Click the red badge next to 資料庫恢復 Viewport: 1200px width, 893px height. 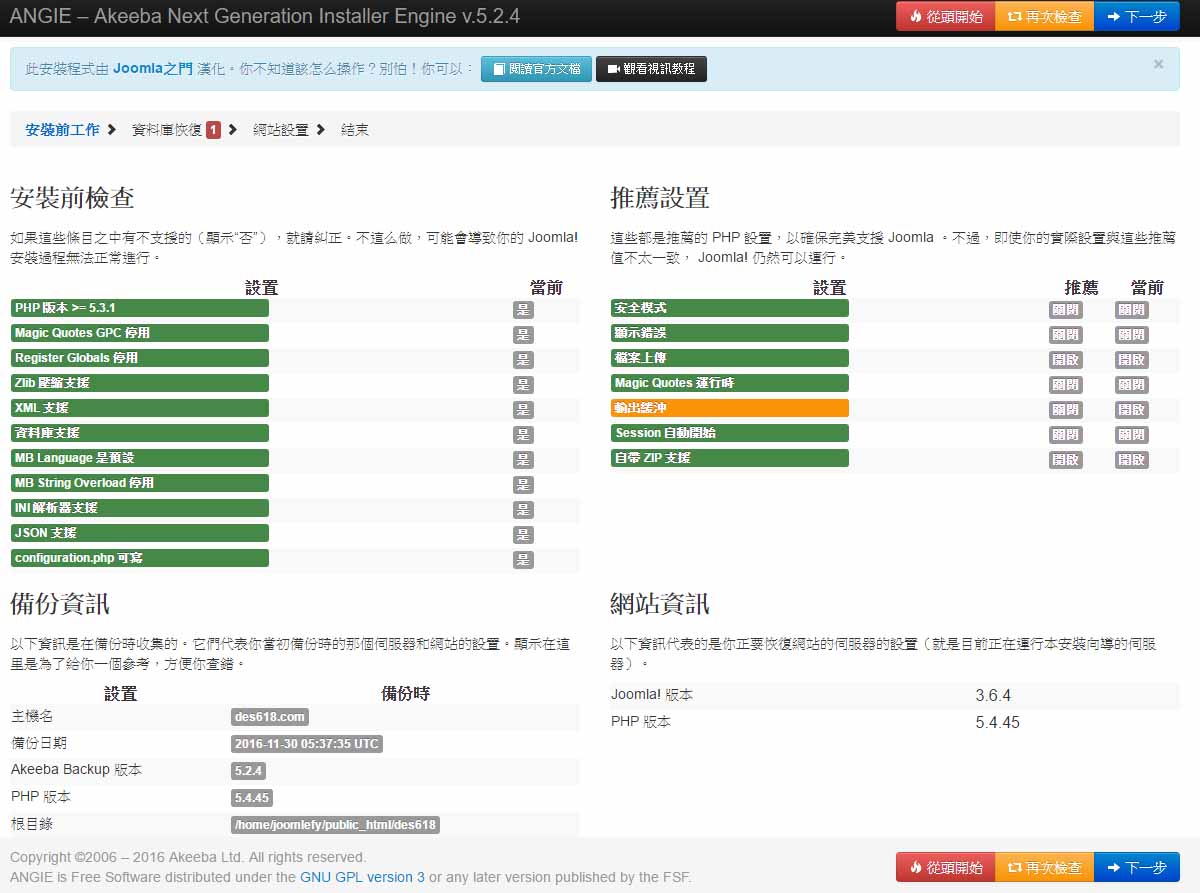coord(214,130)
